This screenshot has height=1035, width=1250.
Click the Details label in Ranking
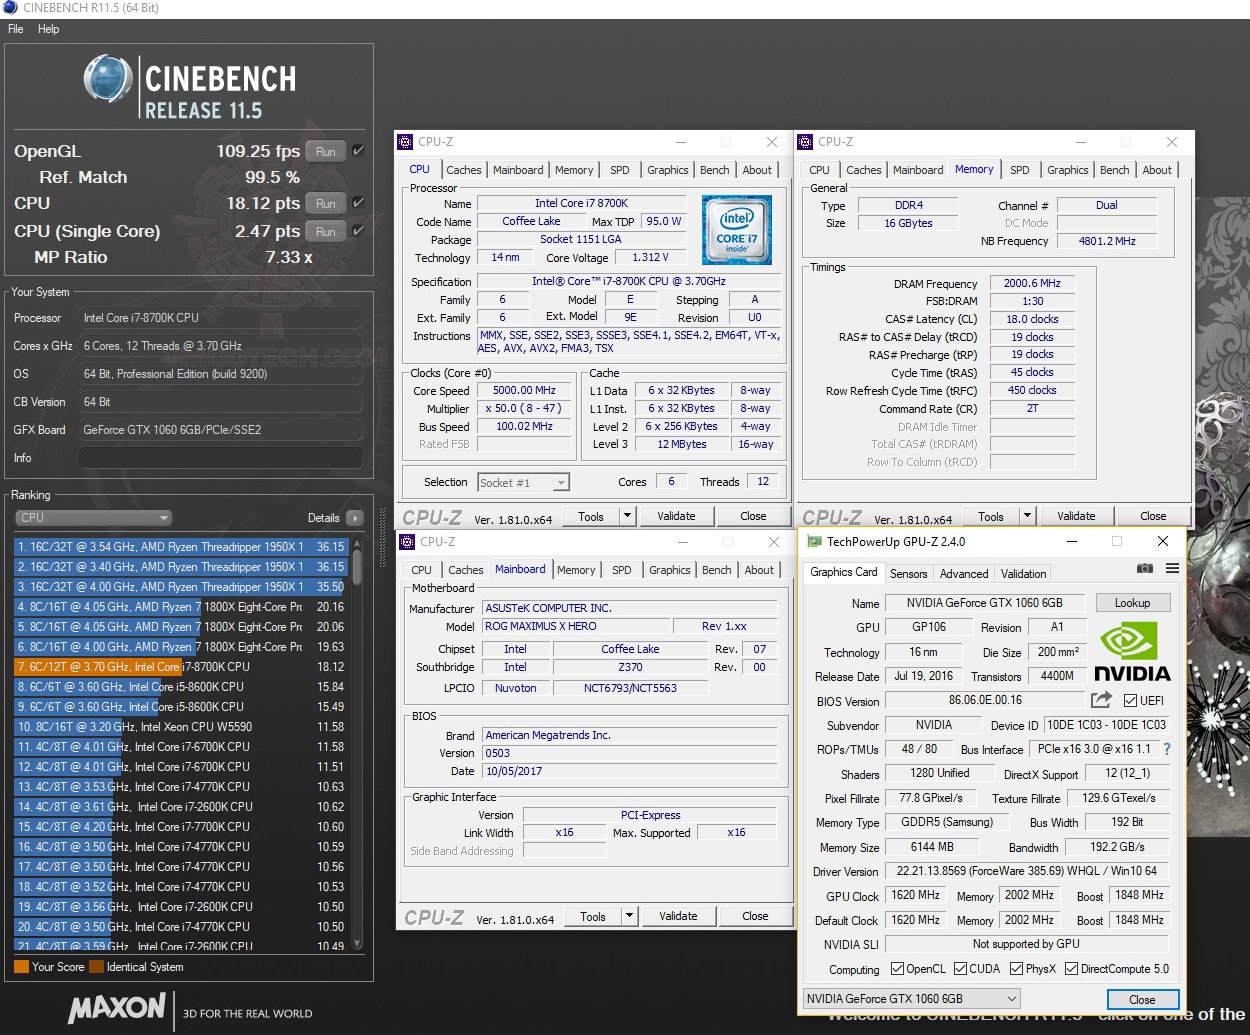[x=323, y=518]
